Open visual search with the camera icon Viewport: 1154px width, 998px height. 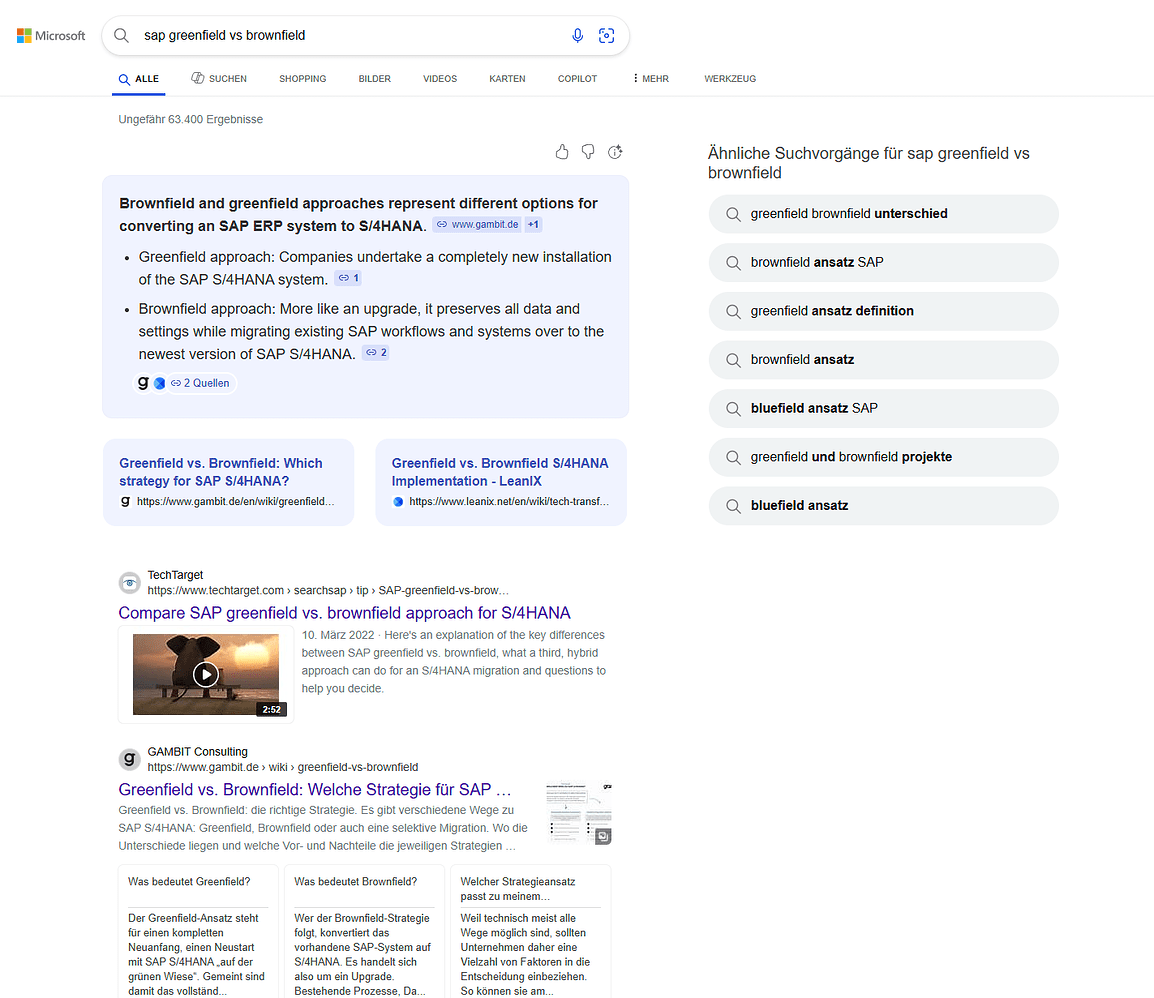click(607, 35)
